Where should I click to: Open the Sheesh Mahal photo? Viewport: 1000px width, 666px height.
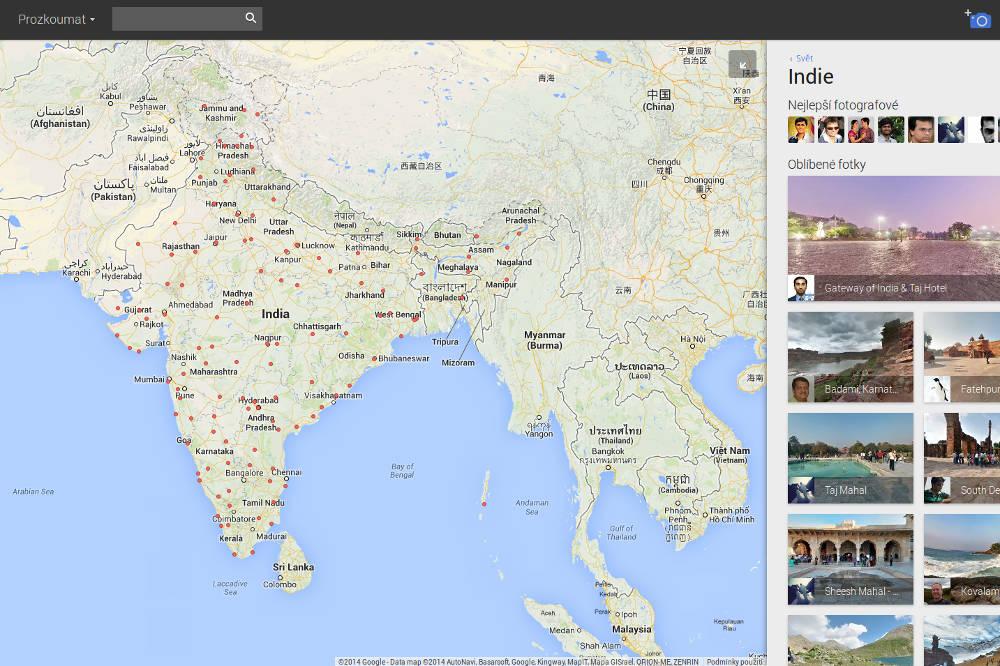coord(850,559)
